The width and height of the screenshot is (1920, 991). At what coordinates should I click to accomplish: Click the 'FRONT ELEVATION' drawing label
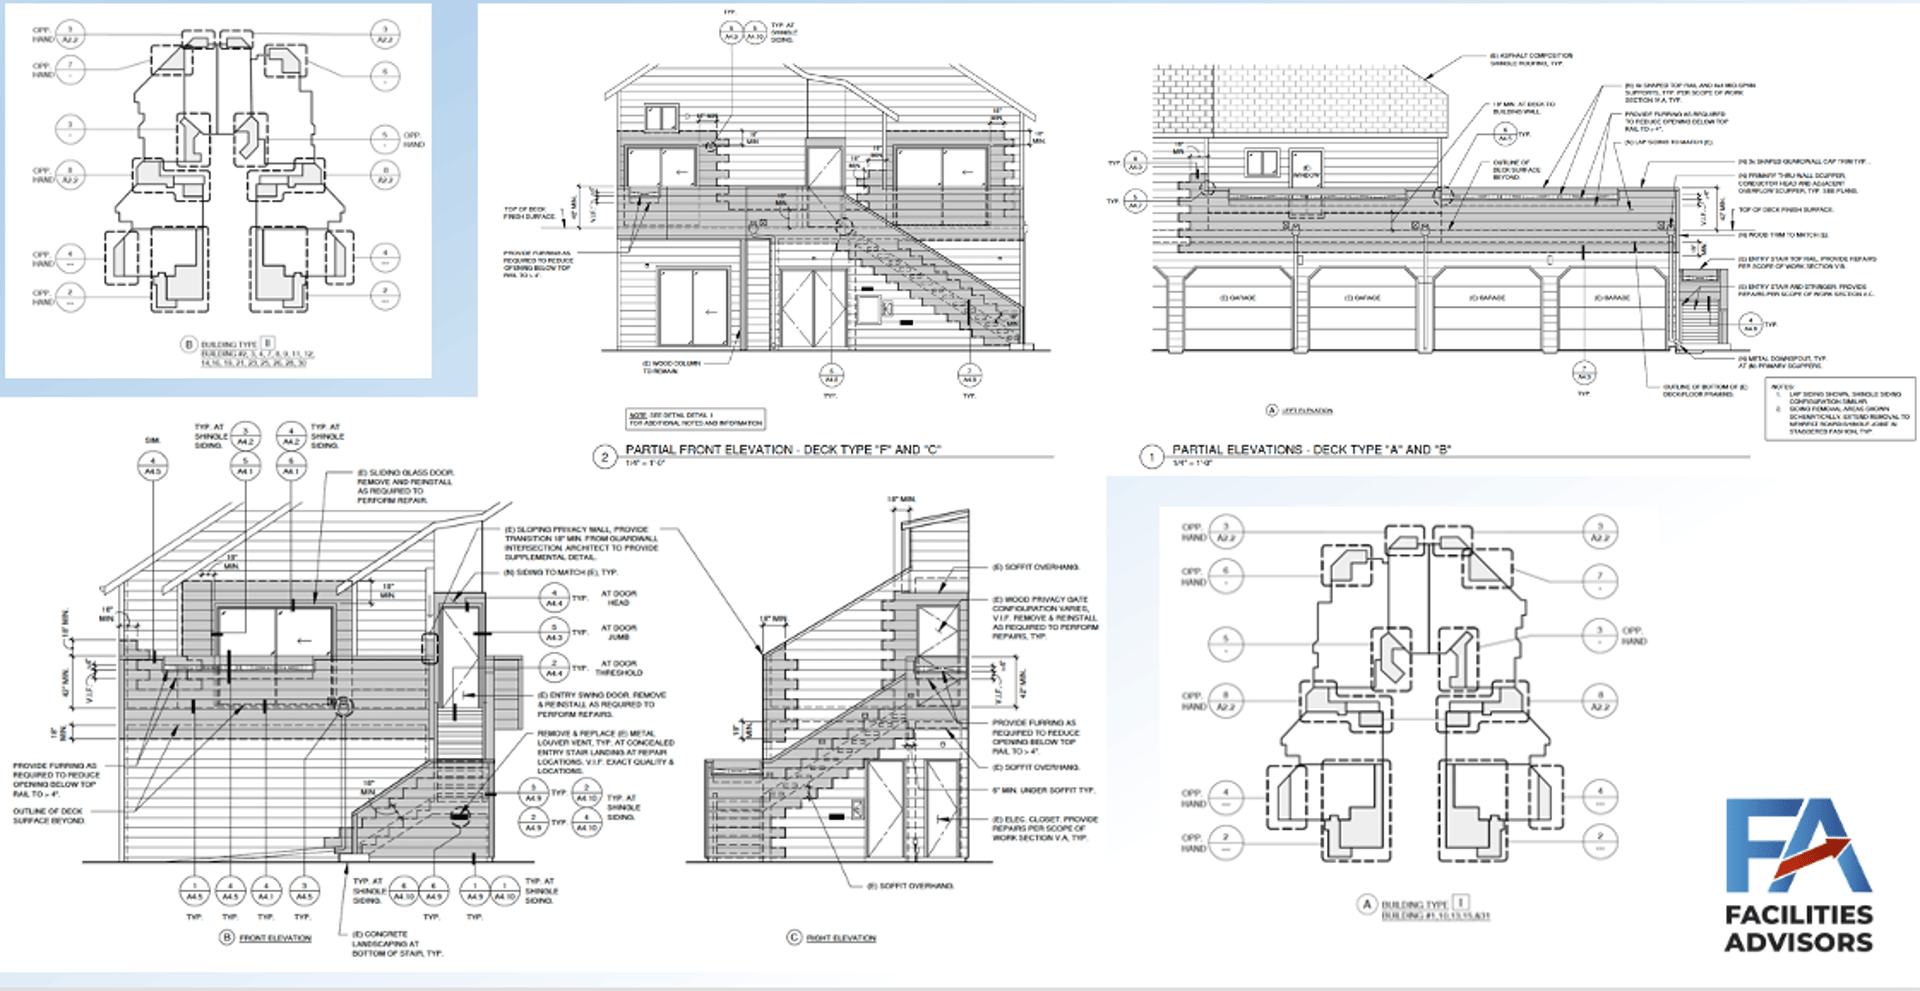(x=275, y=938)
